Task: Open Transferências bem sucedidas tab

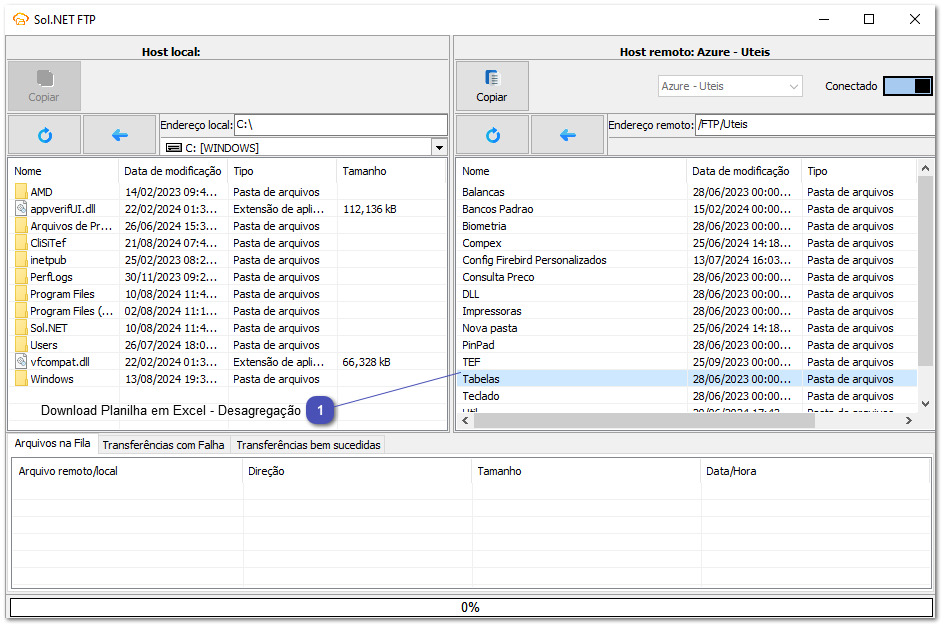Action: point(308,445)
